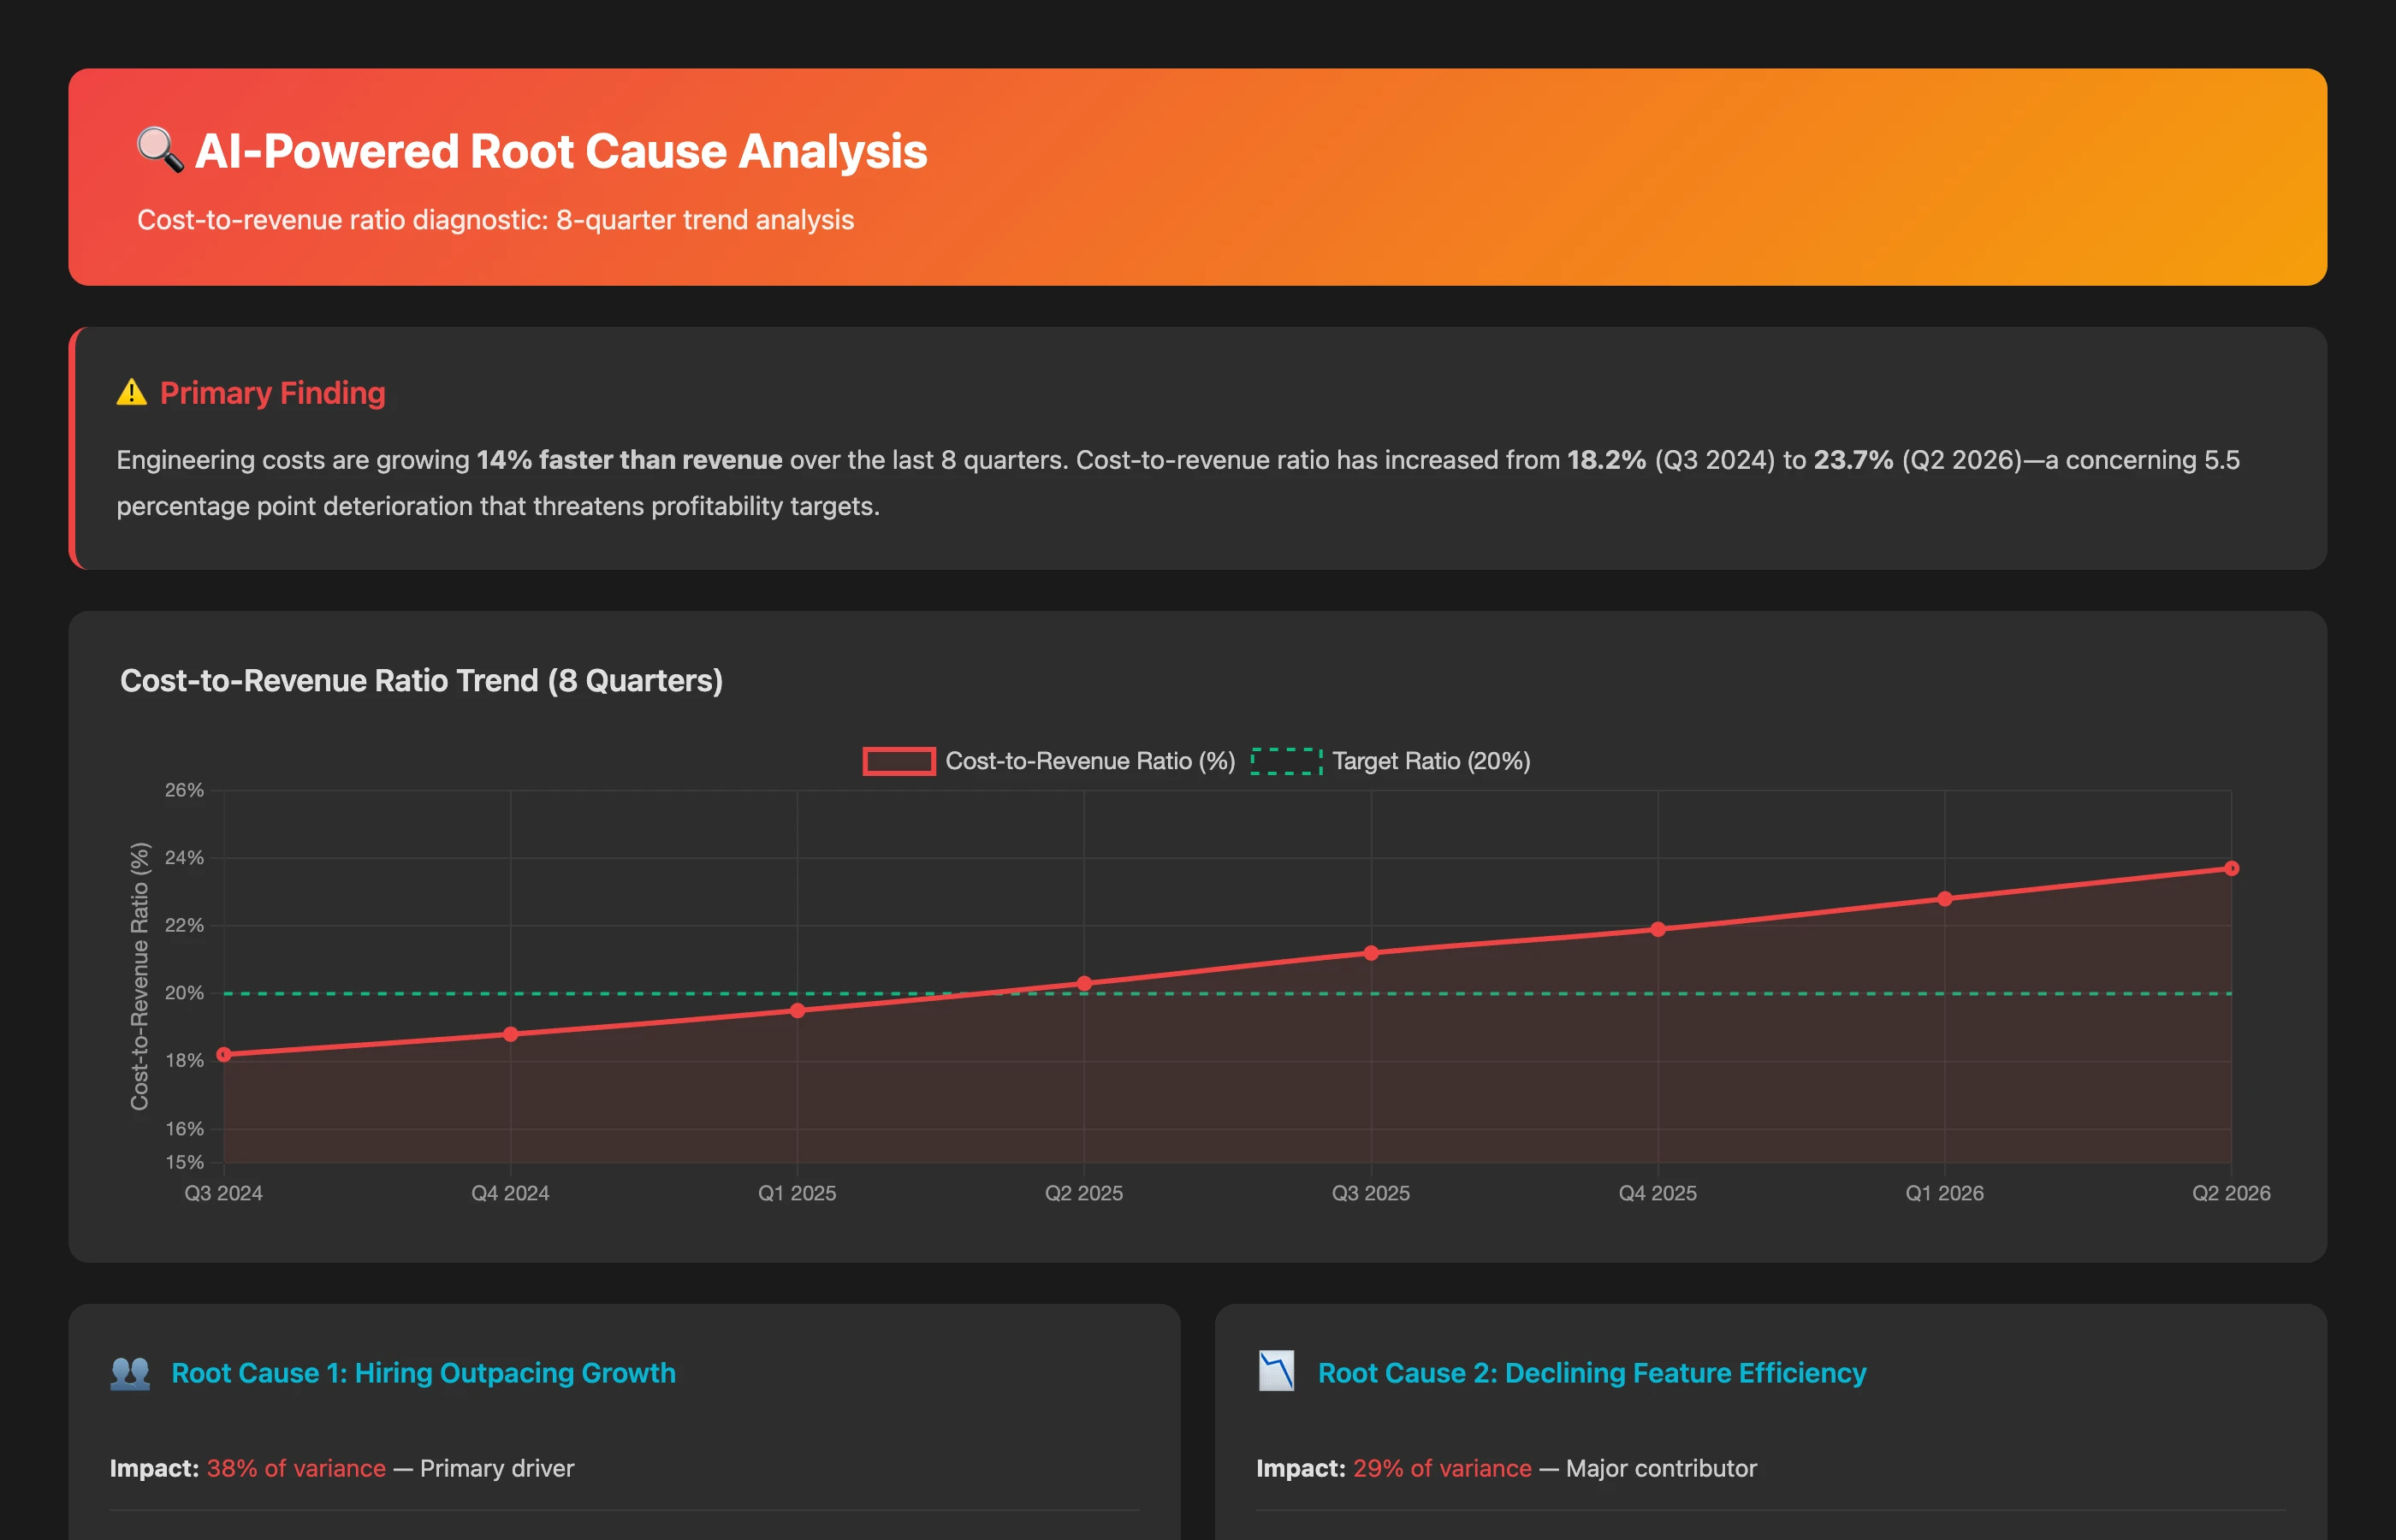
Task: Click the Q3 2024 x-axis label
Action: (x=224, y=1193)
